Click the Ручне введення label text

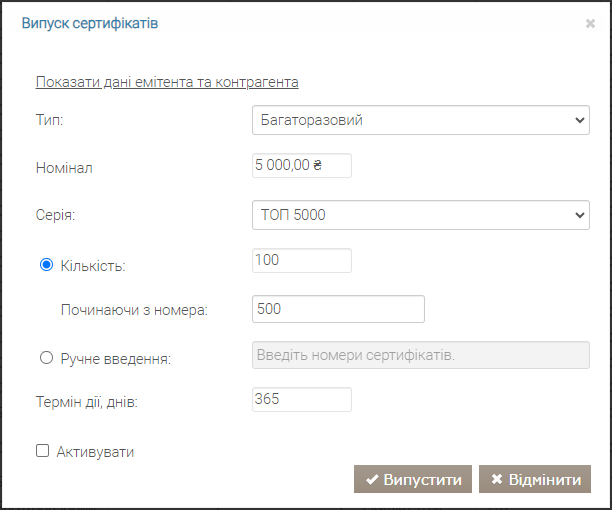[x=116, y=359]
